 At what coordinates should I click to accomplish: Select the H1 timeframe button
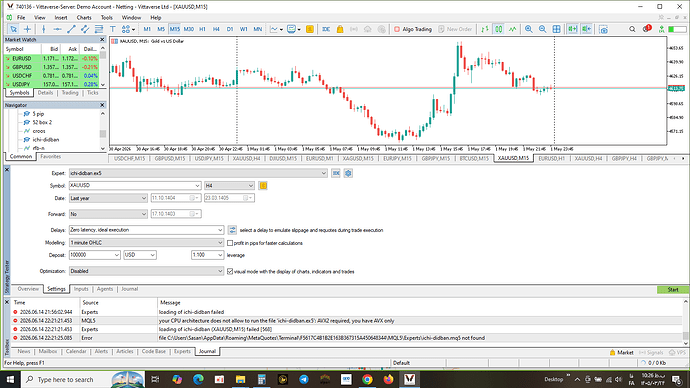(202, 29)
